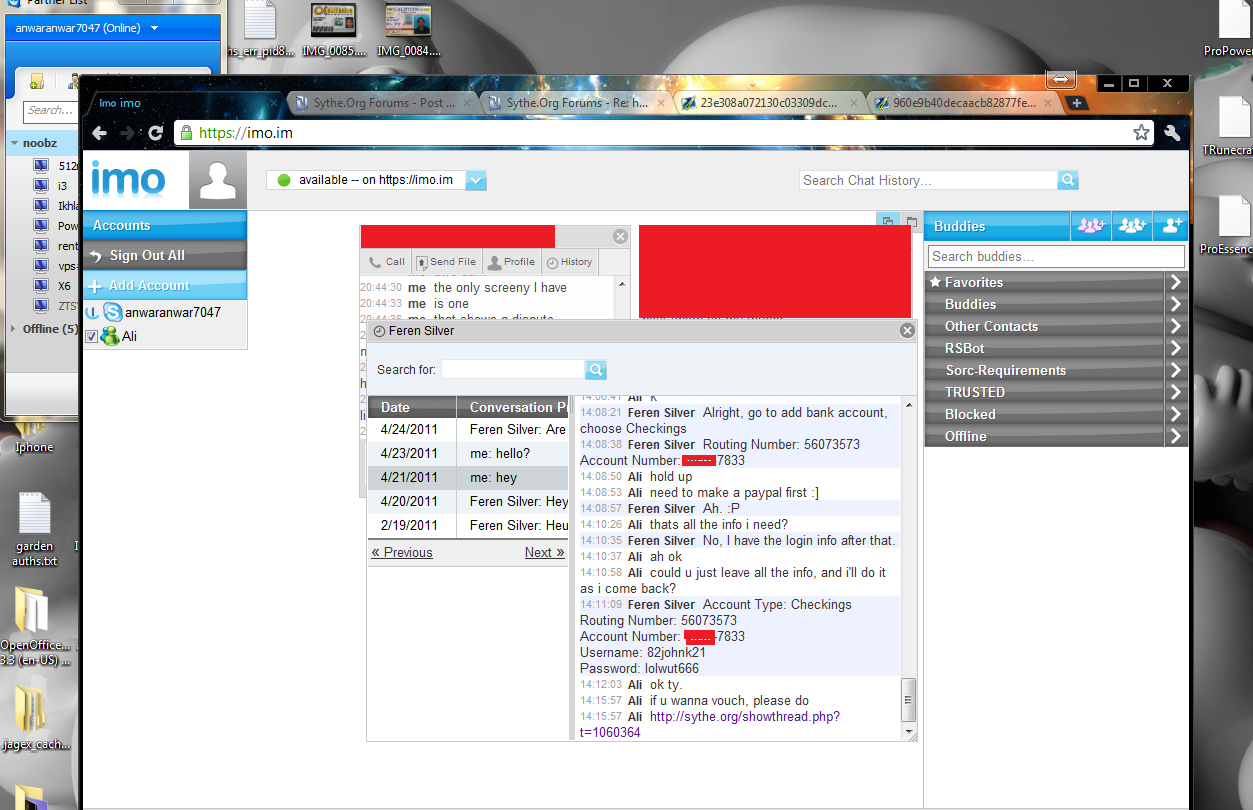Switch to the imo browser tab
Screen dimensions: 1253x810
tap(185, 103)
